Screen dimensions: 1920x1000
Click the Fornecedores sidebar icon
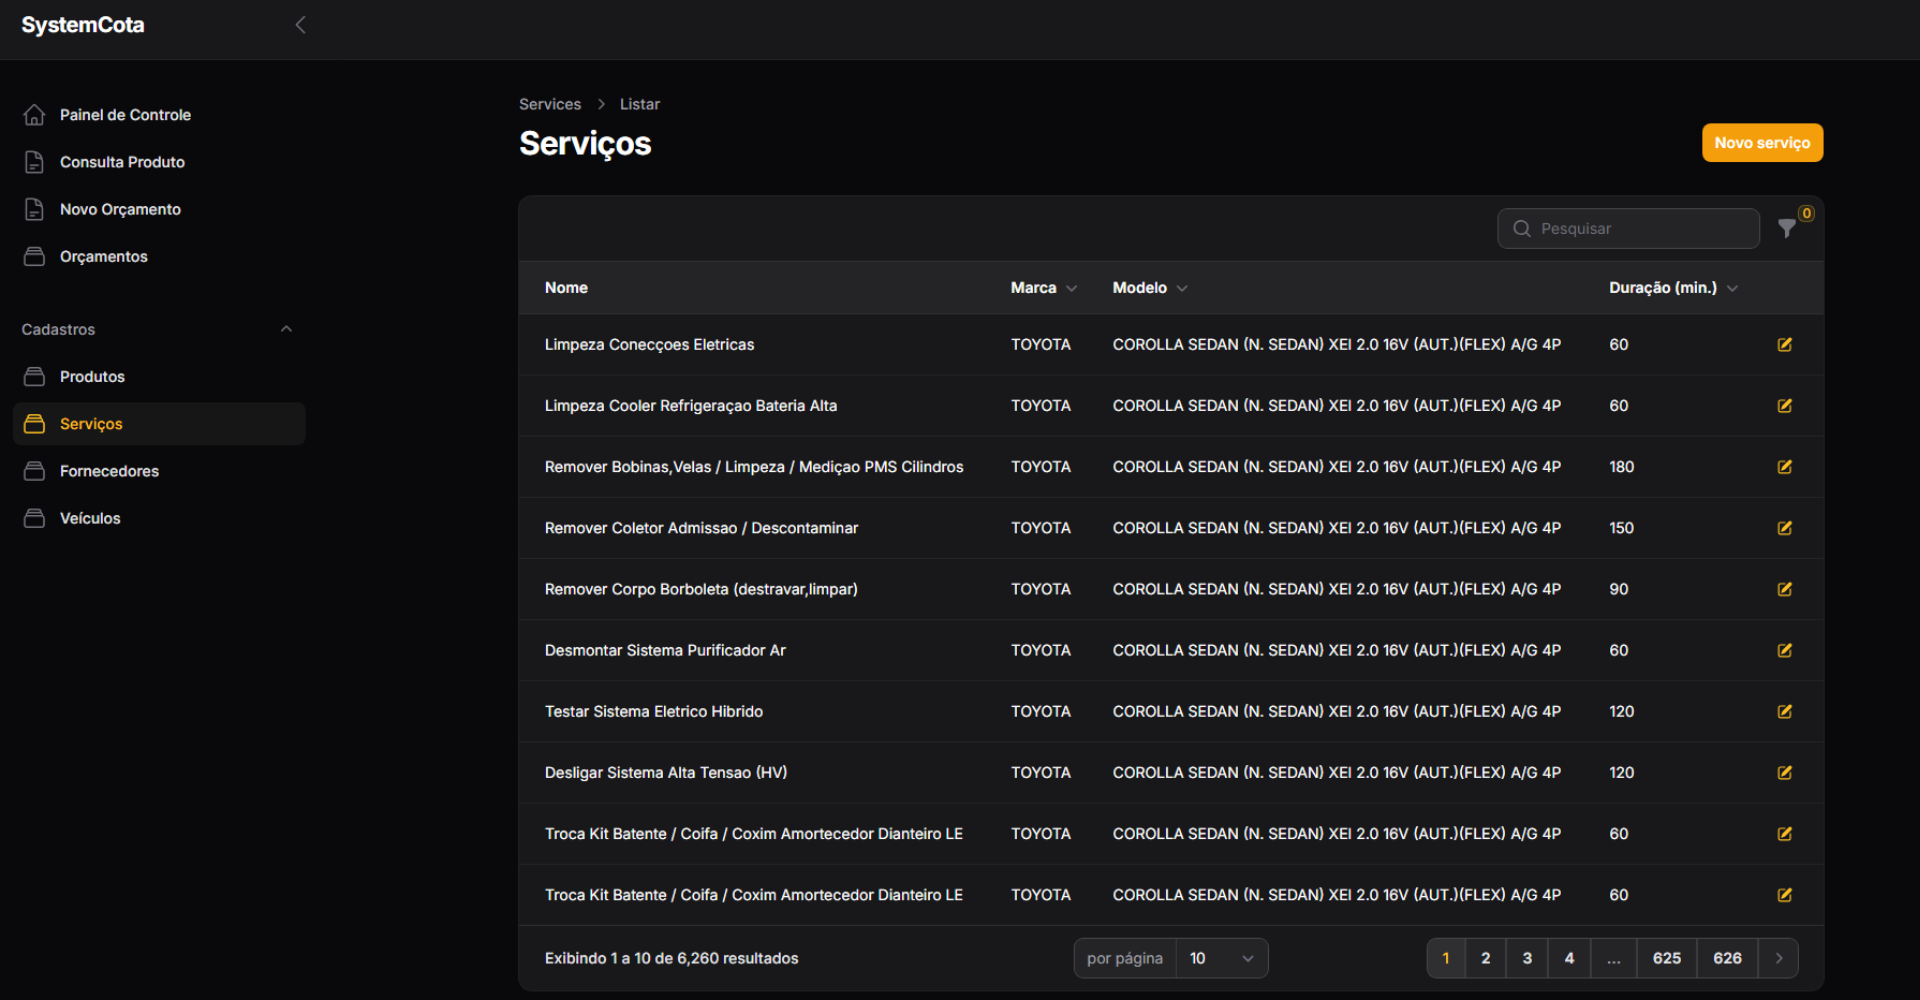(x=34, y=471)
